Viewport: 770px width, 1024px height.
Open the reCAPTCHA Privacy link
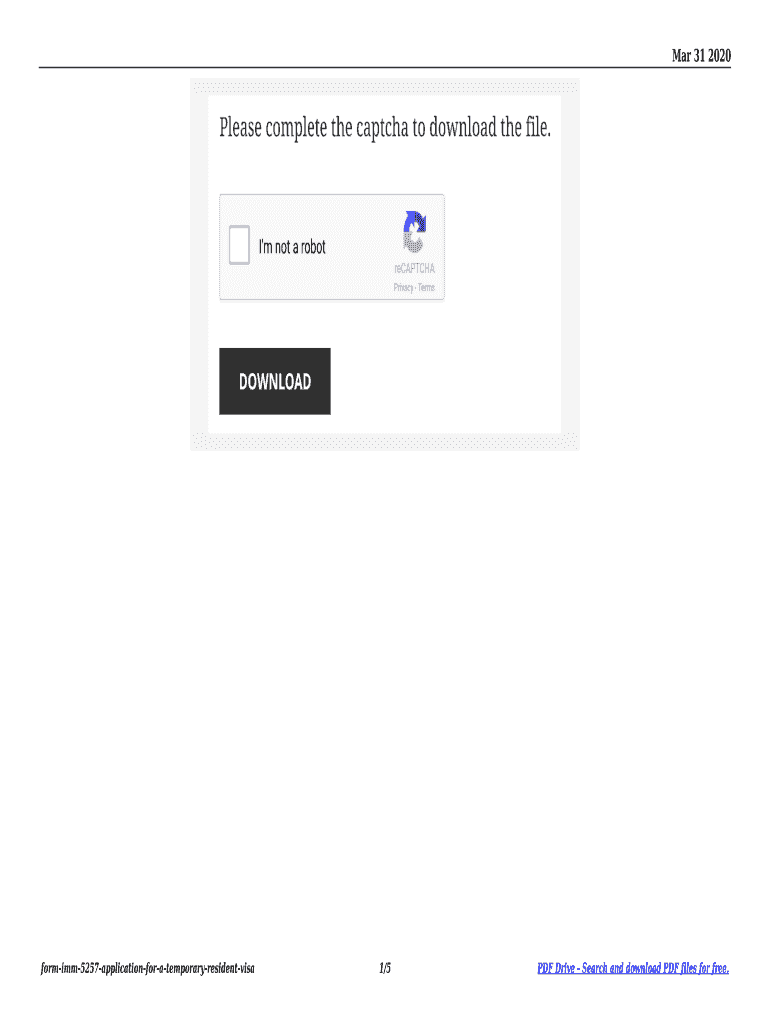(x=403, y=287)
